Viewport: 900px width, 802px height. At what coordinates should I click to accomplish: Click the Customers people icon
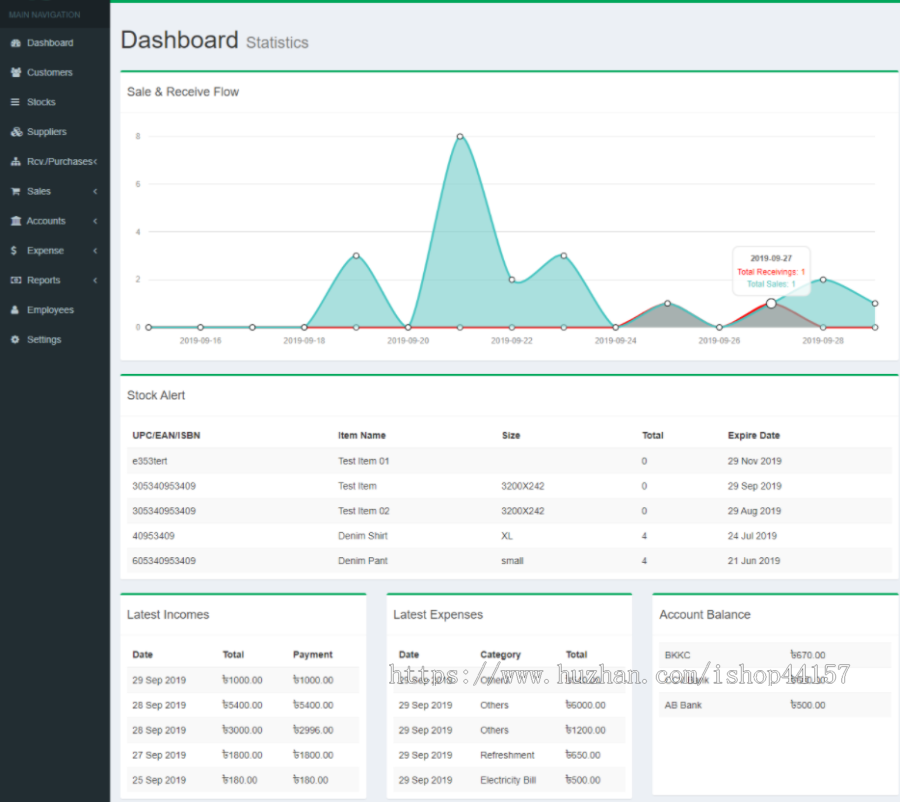coord(15,72)
